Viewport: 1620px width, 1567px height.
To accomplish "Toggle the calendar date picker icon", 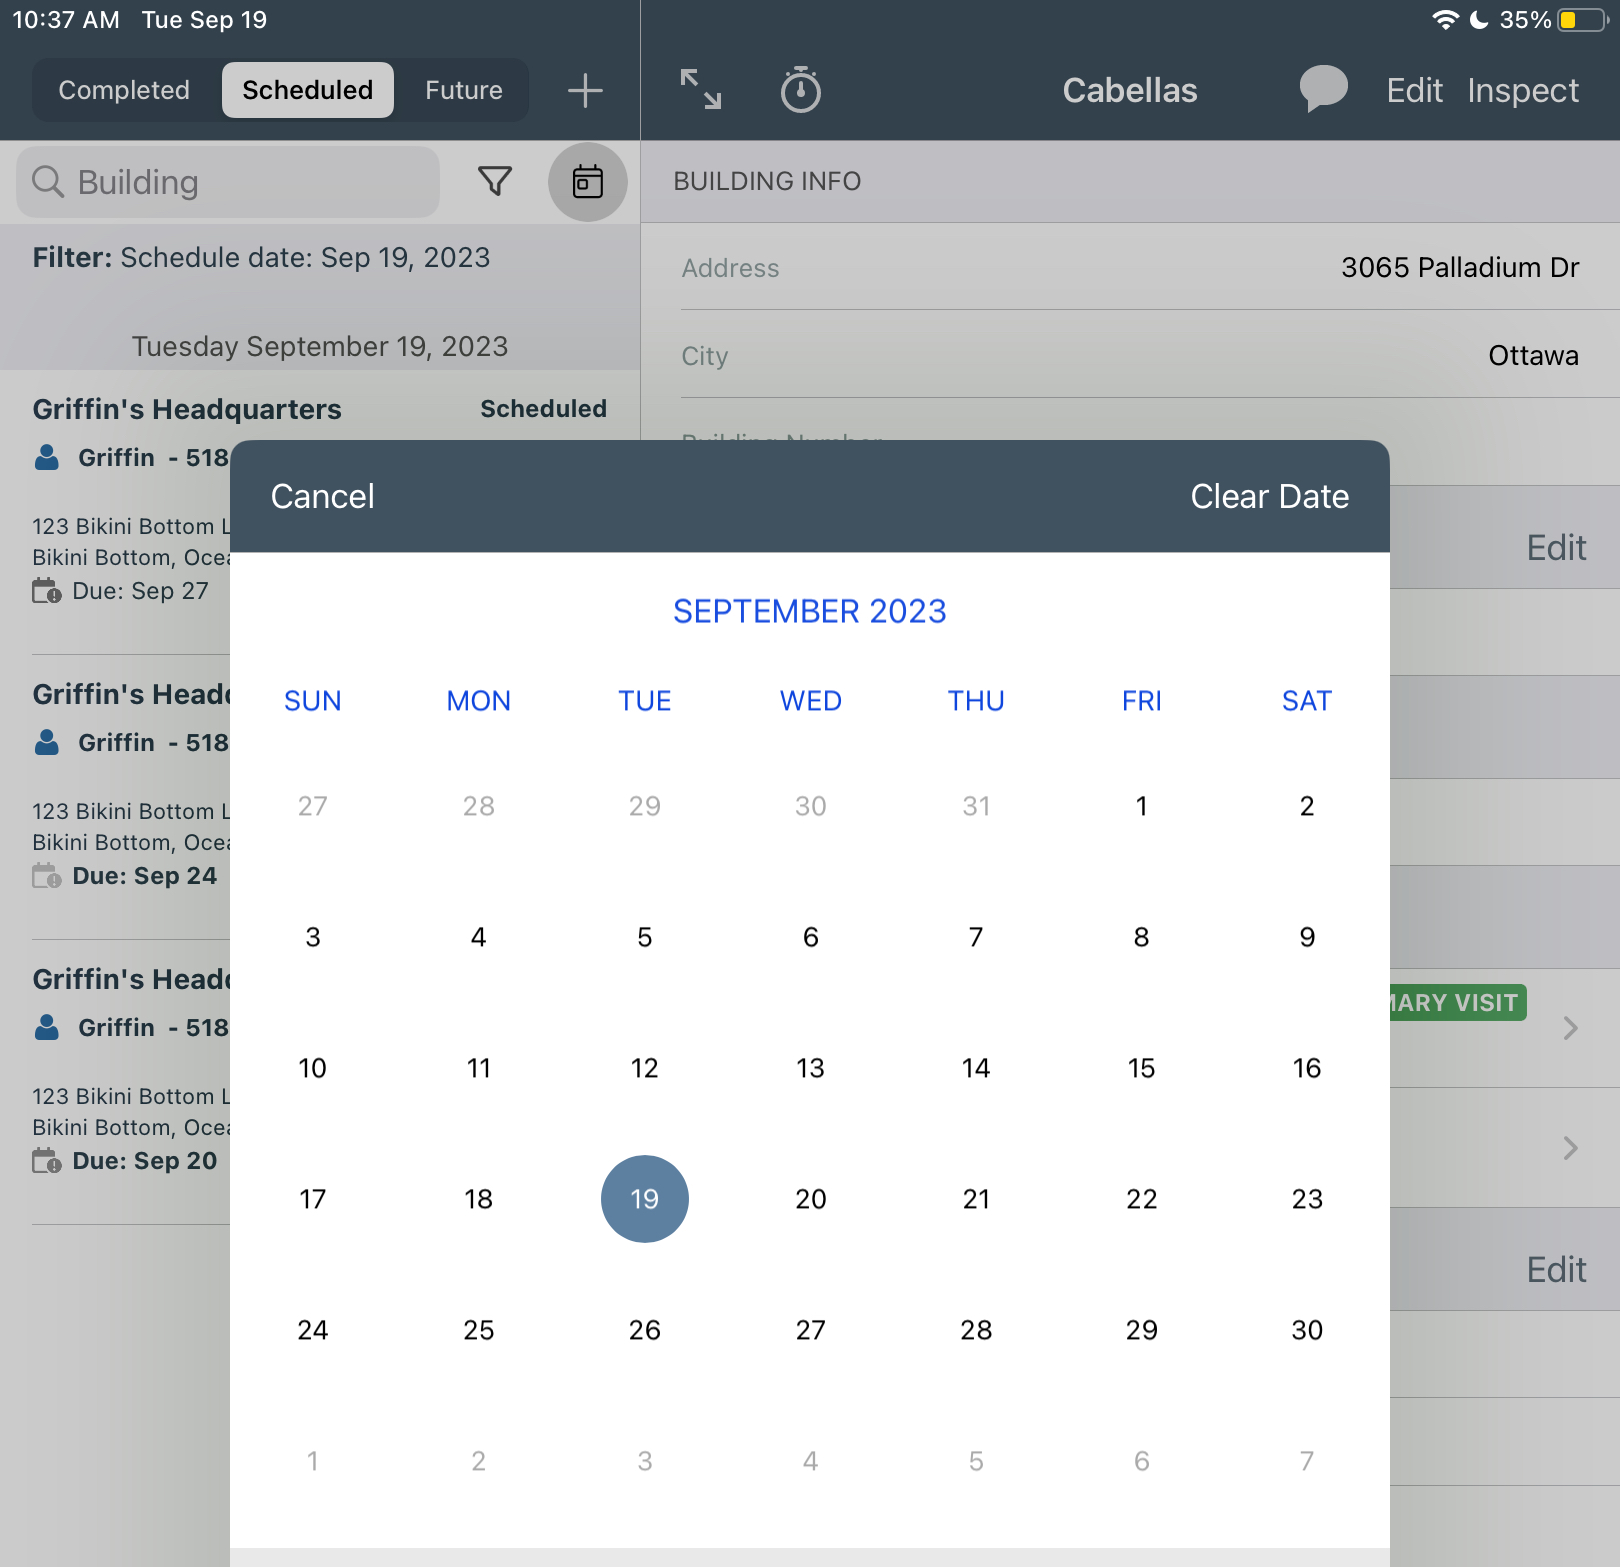I will pyautogui.click(x=587, y=182).
